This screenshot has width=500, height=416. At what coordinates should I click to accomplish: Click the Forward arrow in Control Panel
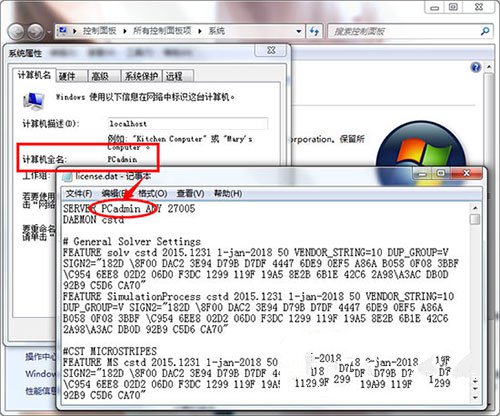coord(36,32)
